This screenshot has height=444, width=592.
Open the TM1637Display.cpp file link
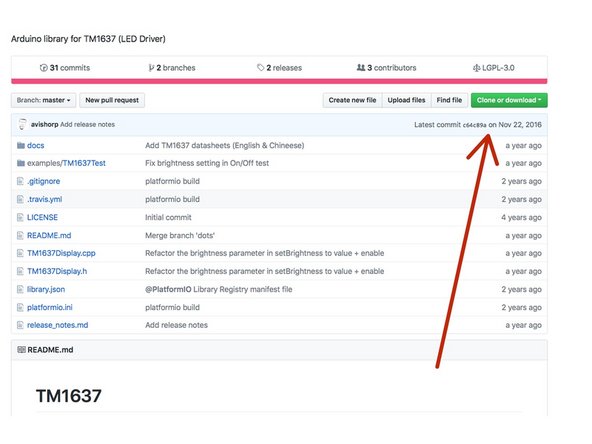click(61, 253)
